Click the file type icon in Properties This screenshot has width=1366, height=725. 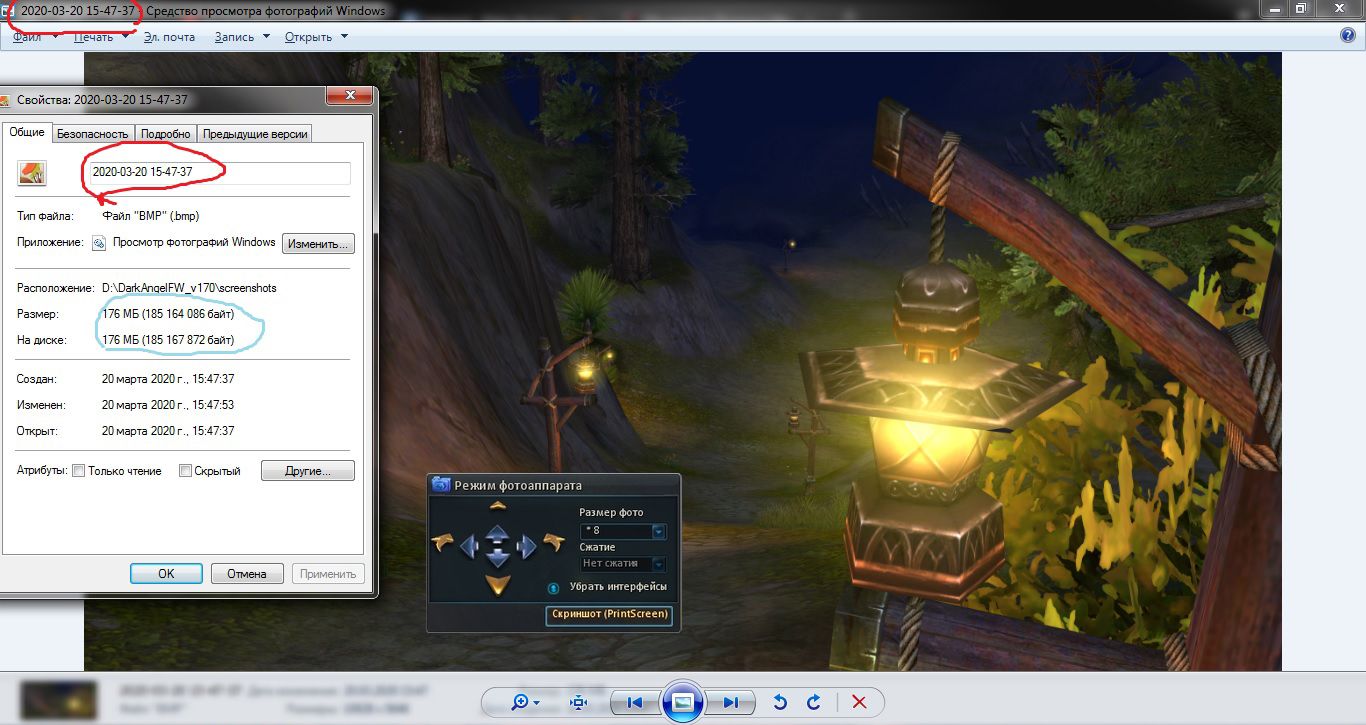(33, 173)
